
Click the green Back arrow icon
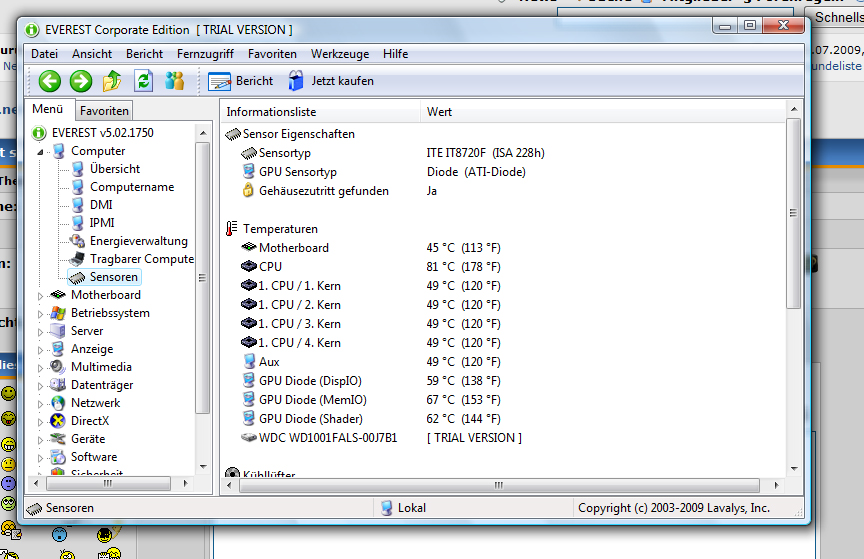point(50,81)
